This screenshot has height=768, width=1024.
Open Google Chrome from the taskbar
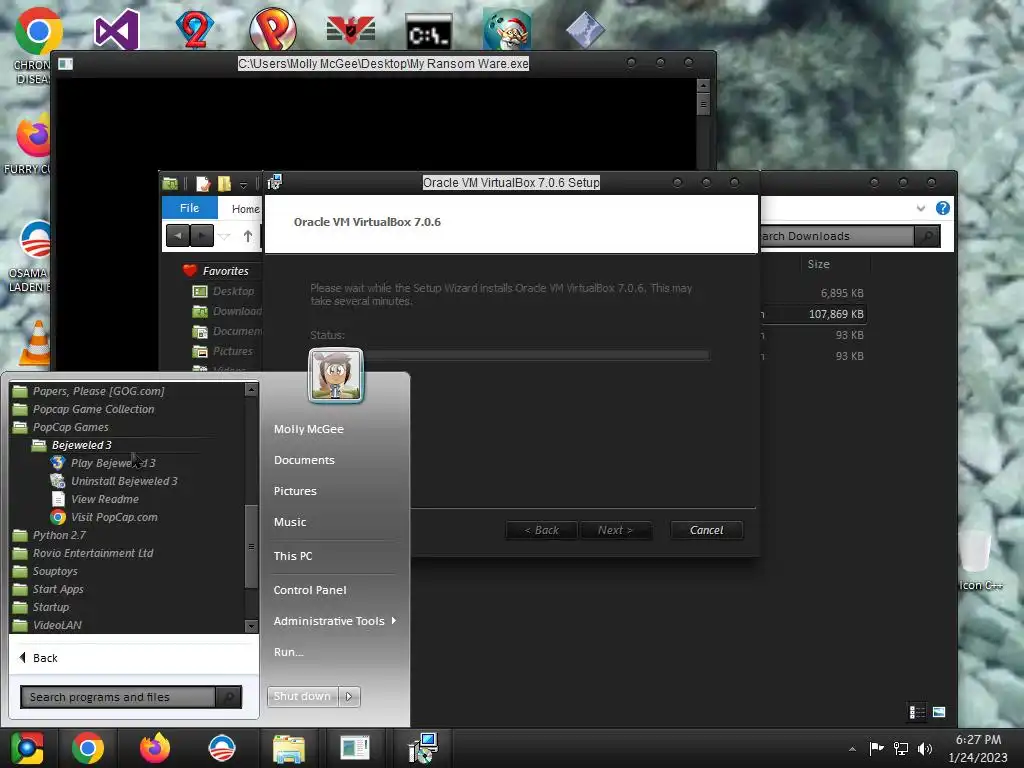click(x=88, y=748)
